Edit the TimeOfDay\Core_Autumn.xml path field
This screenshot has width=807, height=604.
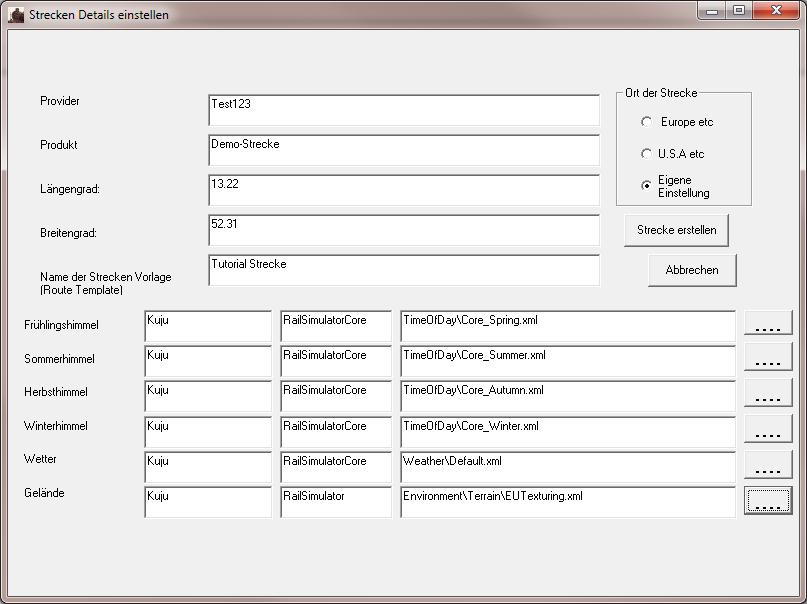(568, 396)
